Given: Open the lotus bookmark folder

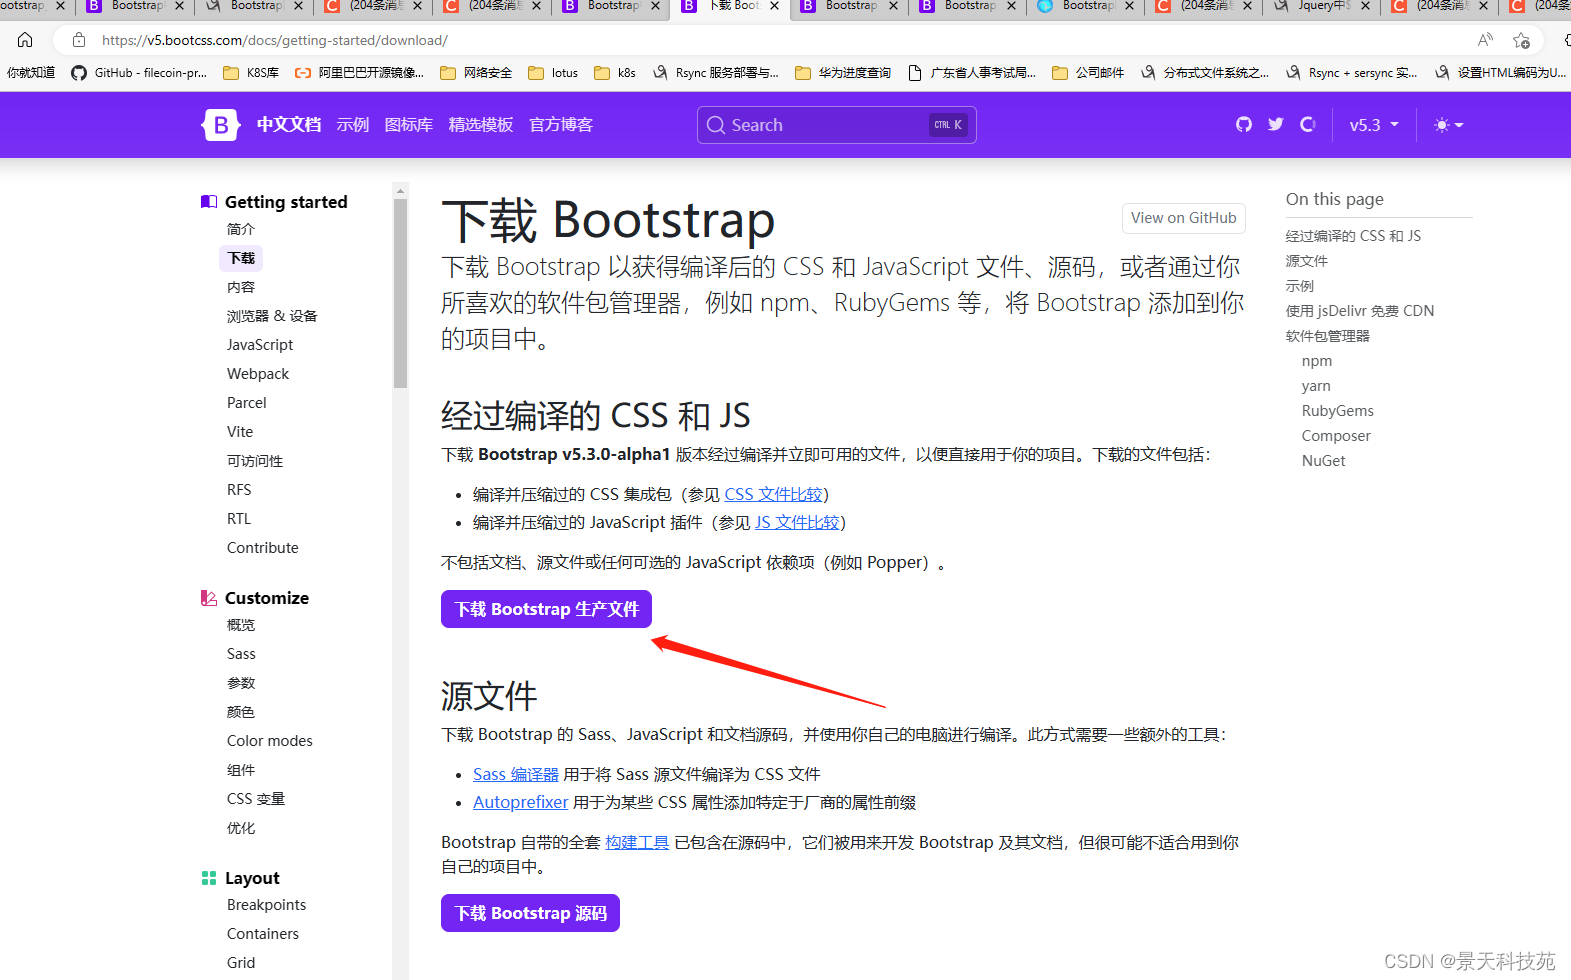Looking at the screenshot, I should coord(553,73).
